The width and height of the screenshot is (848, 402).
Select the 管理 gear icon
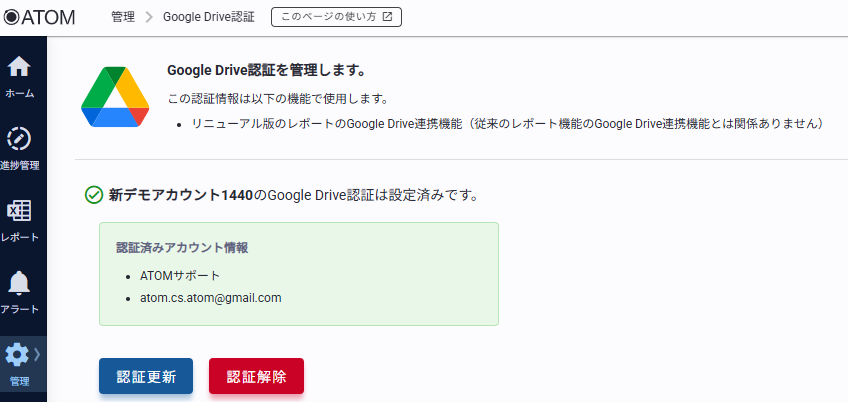click(x=17, y=355)
